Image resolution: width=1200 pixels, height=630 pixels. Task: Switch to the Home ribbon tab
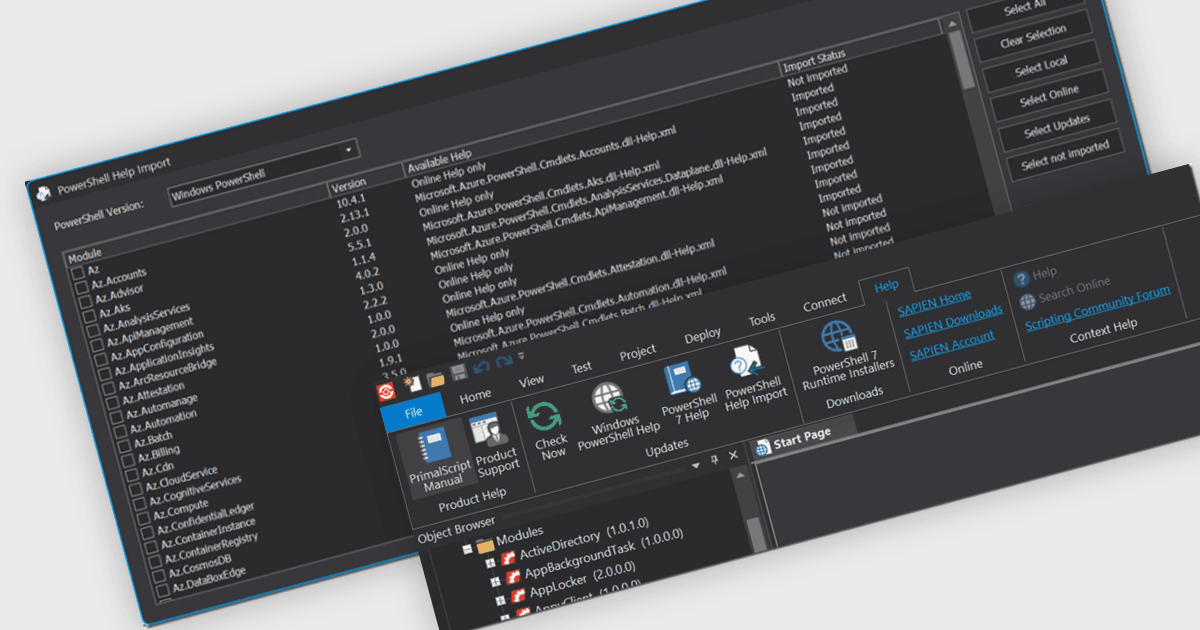[x=476, y=396]
